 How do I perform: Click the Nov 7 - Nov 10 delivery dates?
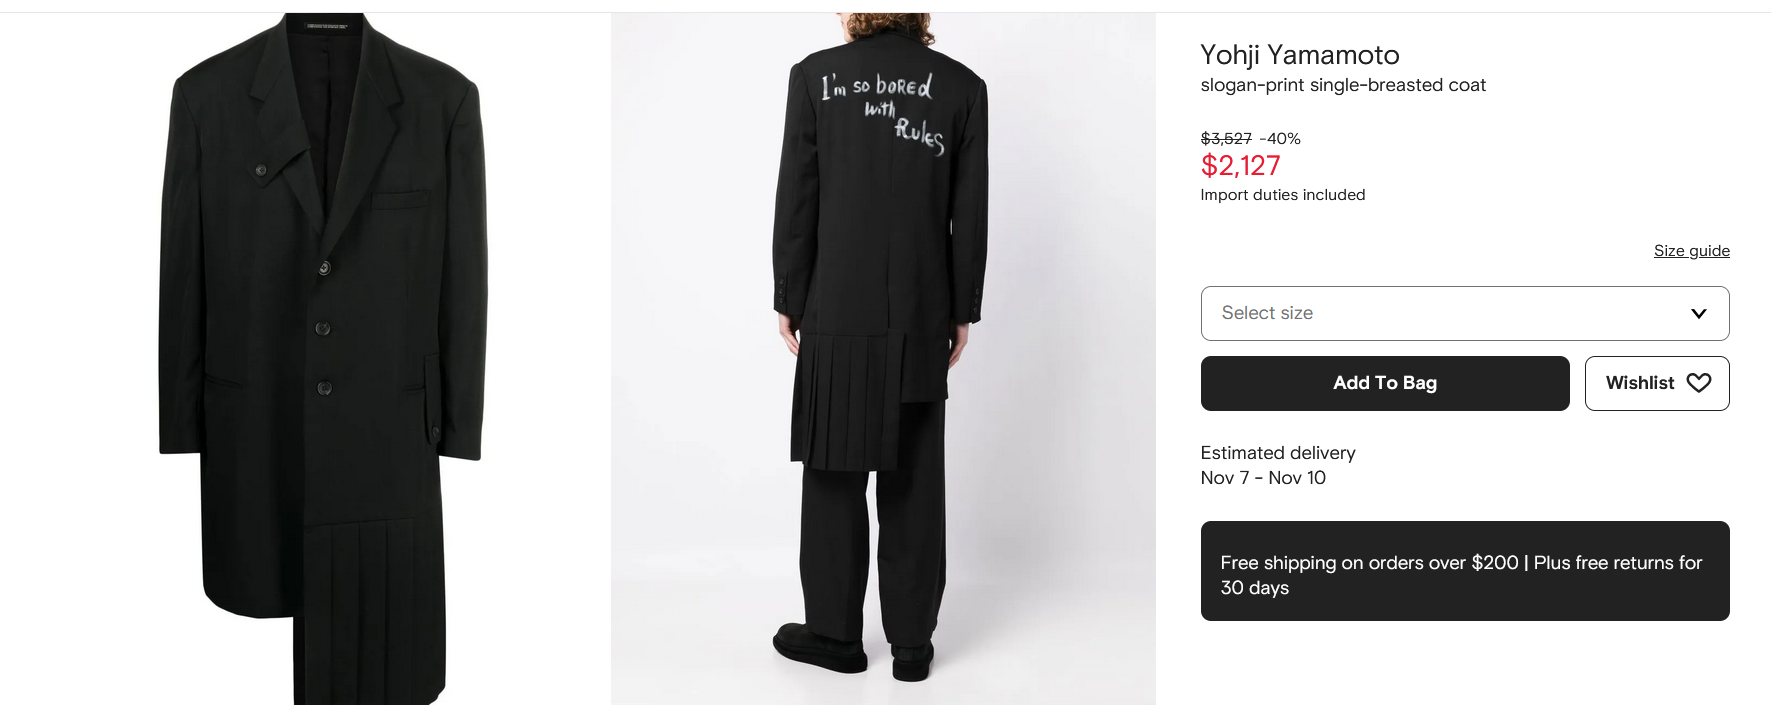pyautogui.click(x=1263, y=478)
